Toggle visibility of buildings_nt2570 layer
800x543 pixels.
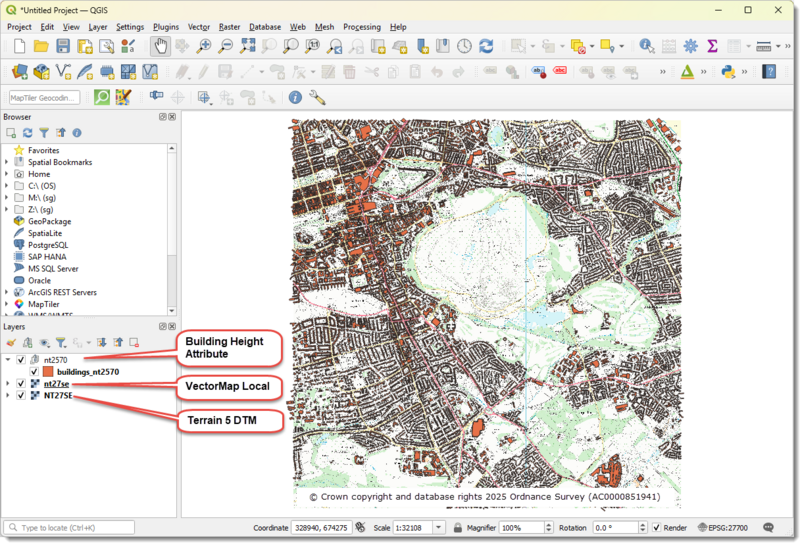[34, 372]
